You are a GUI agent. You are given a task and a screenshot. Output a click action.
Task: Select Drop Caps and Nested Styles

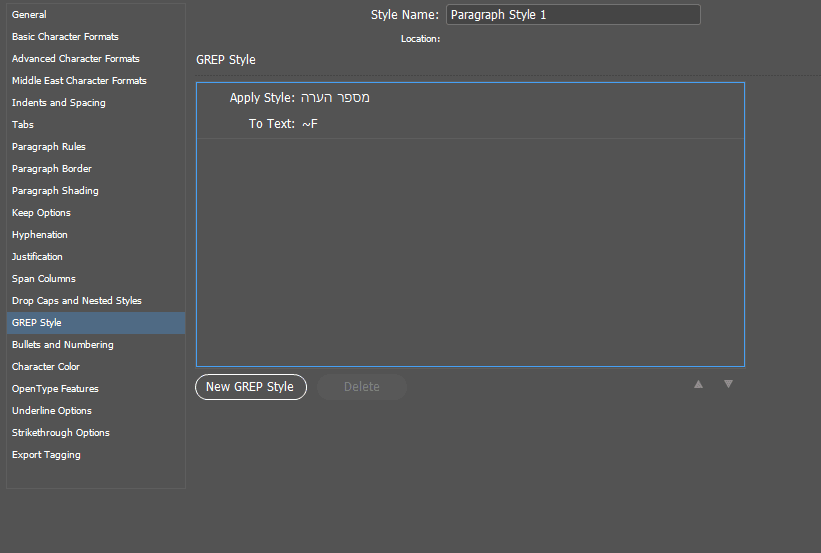click(77, 301)
